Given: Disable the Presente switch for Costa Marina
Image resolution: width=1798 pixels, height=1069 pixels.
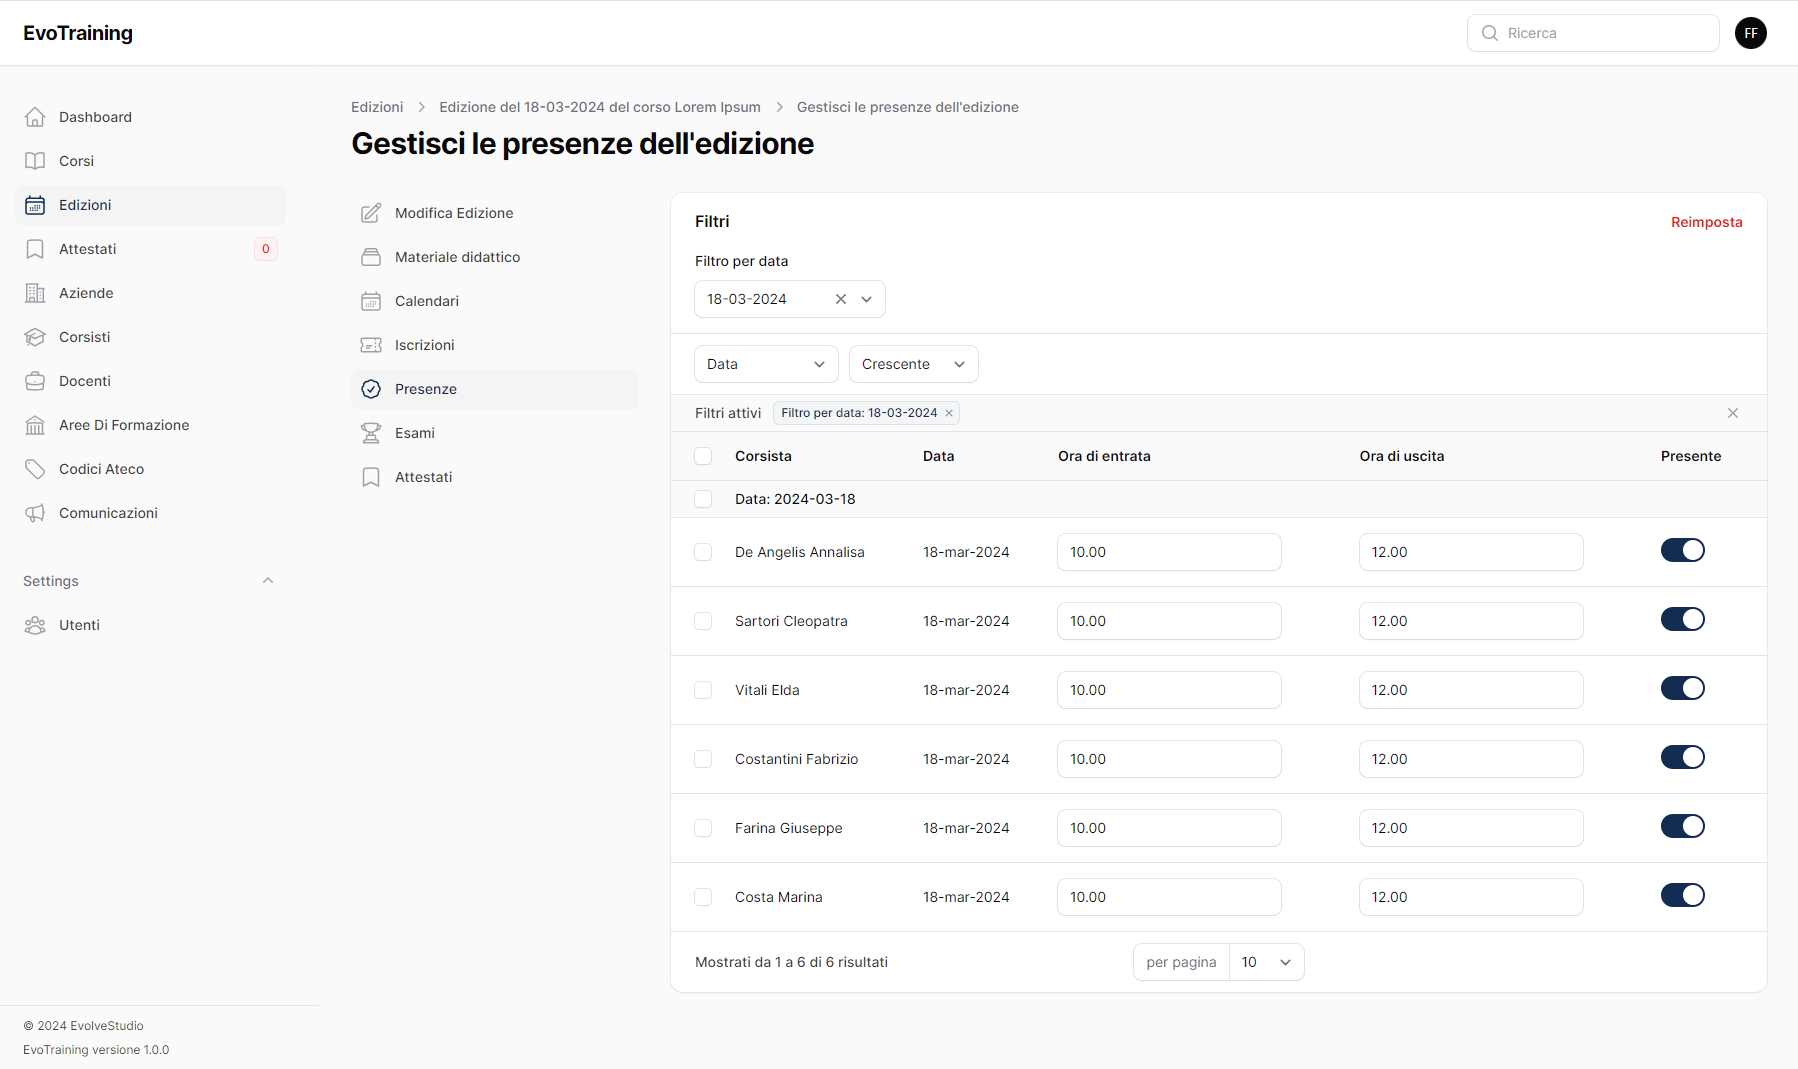Looking at the screenshot, I should point(1682,895).
